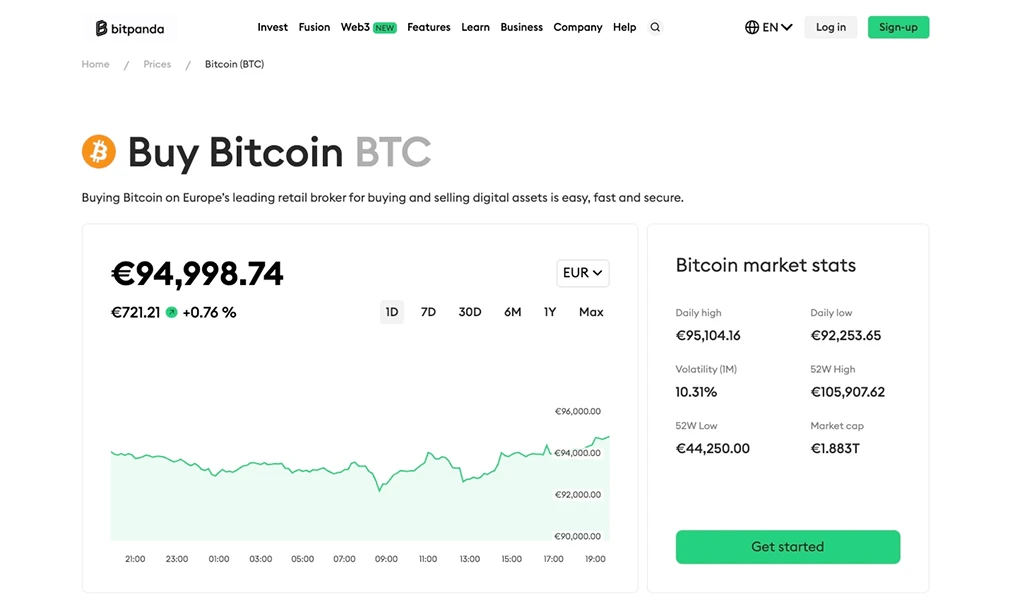Select the Max timeframe
1010x604 pixels.
[591, 311]
